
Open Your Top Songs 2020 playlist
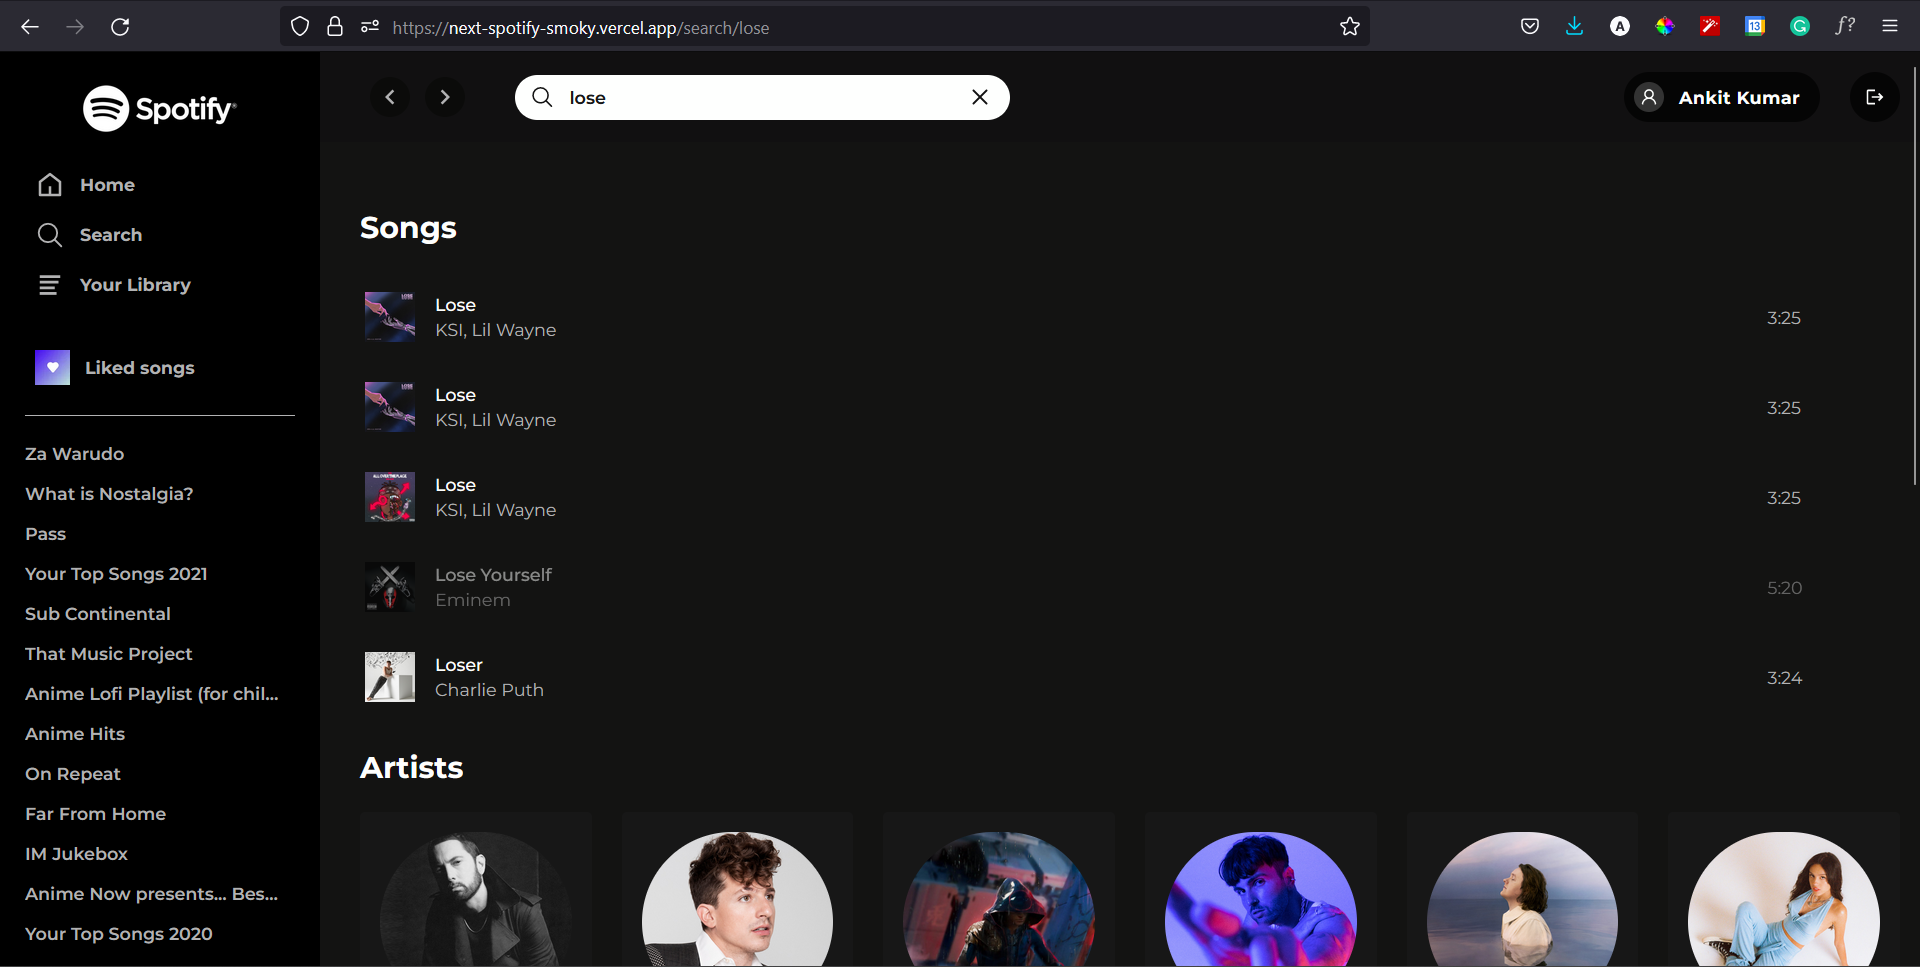[x=119, y=934]
